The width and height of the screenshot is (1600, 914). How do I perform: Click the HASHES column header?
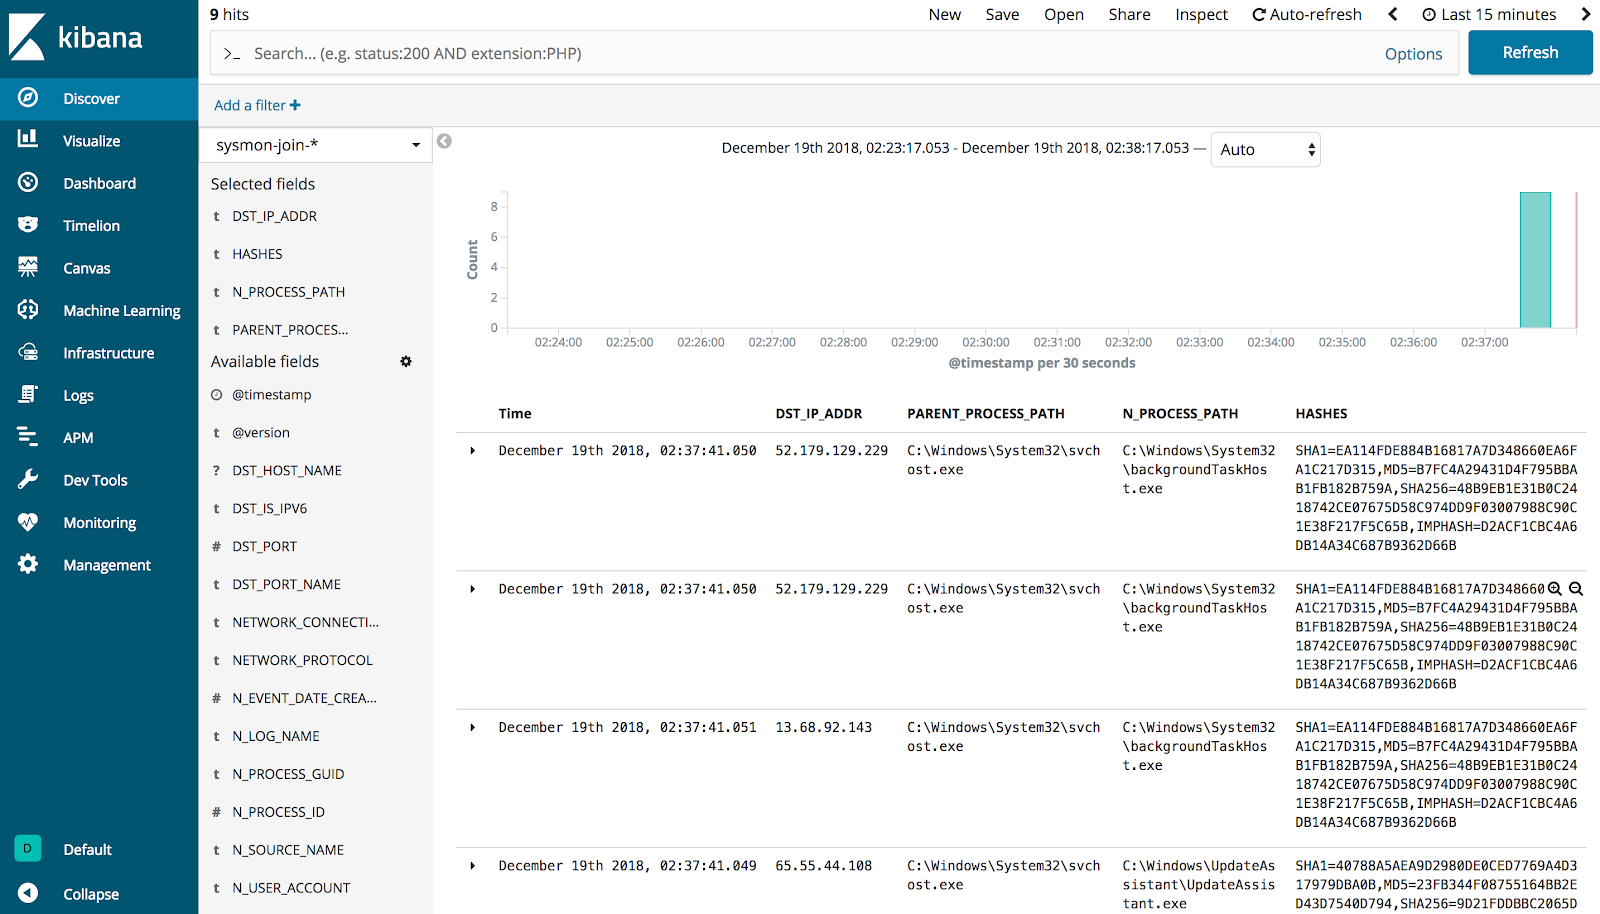coord(1321,413)
